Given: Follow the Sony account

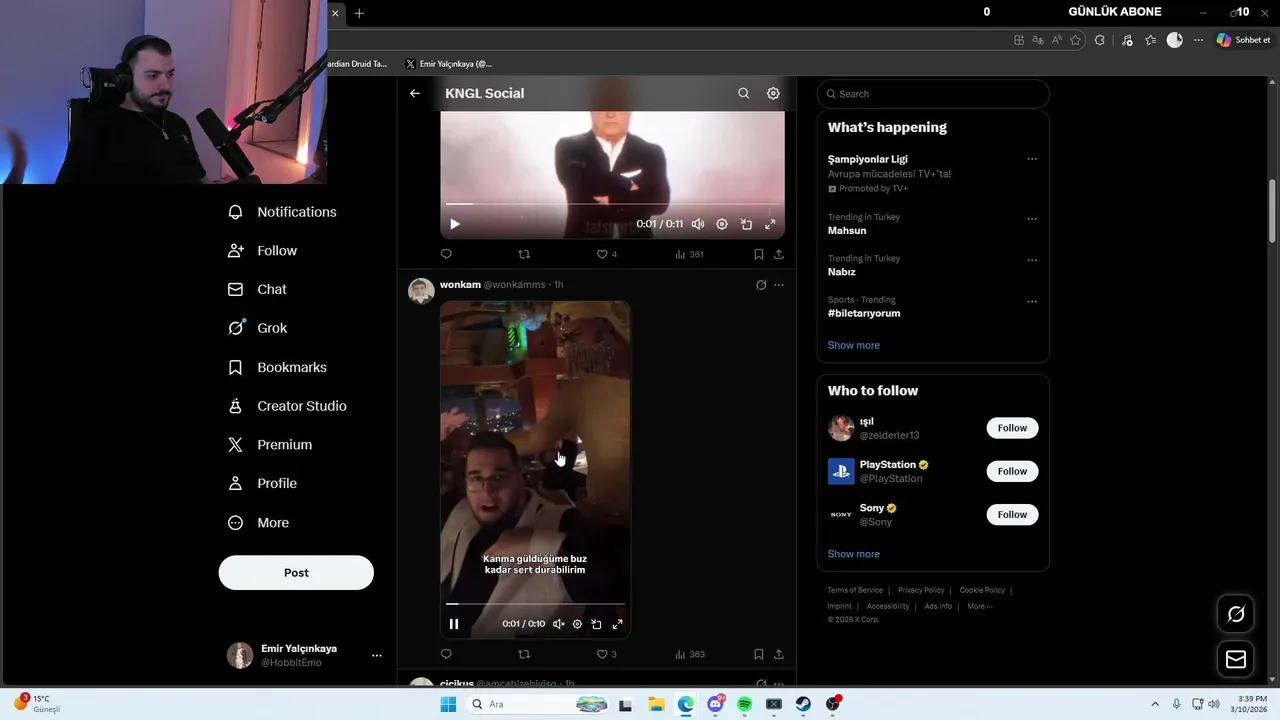Looking at the screenshot, I should click(x=1012, y=515).
